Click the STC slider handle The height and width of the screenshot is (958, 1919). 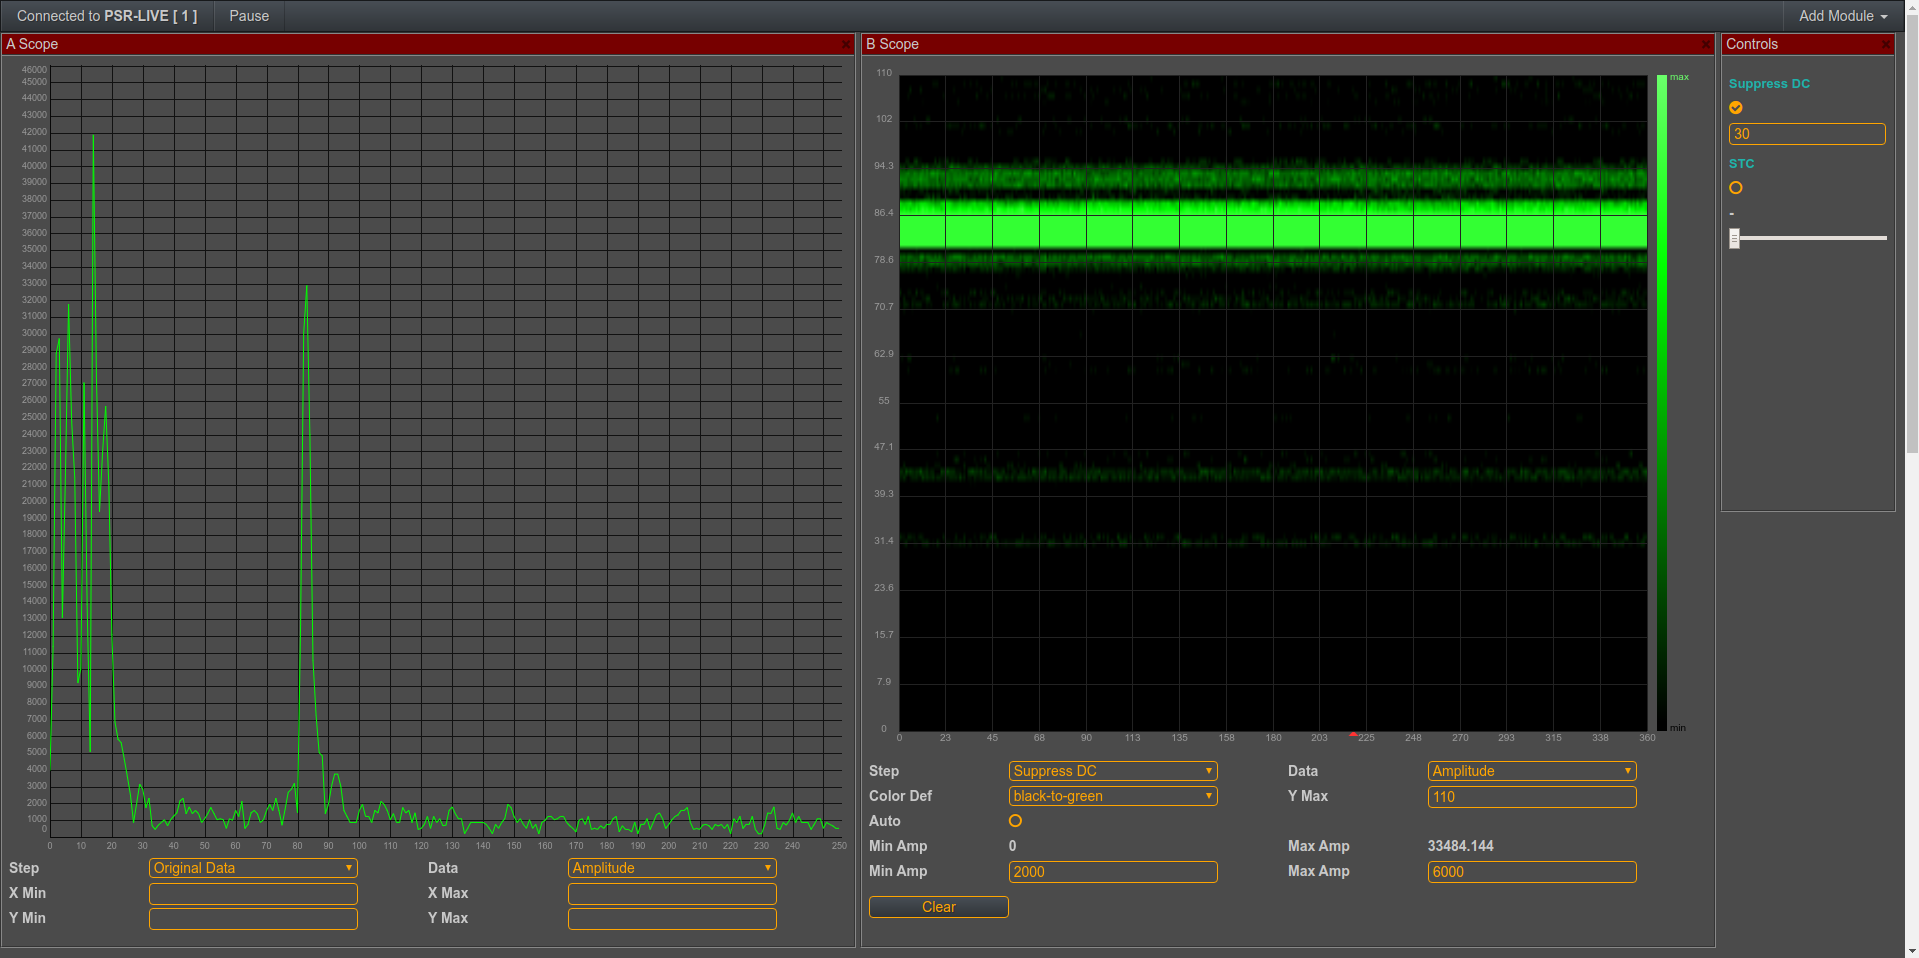click(x=1735, y=238)
